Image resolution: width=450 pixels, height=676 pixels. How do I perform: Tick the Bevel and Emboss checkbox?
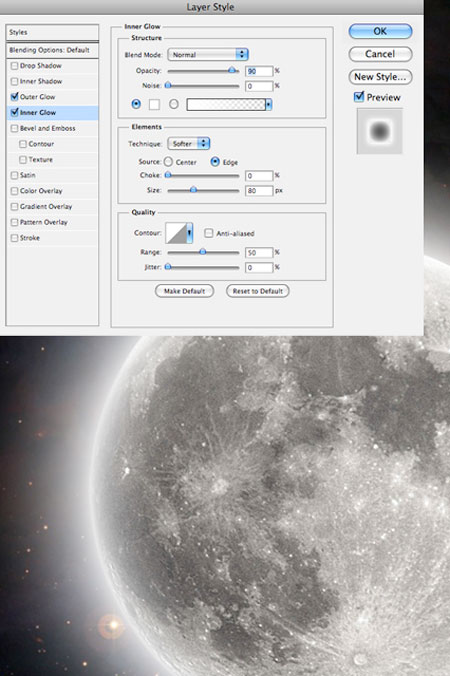[14, 128]
